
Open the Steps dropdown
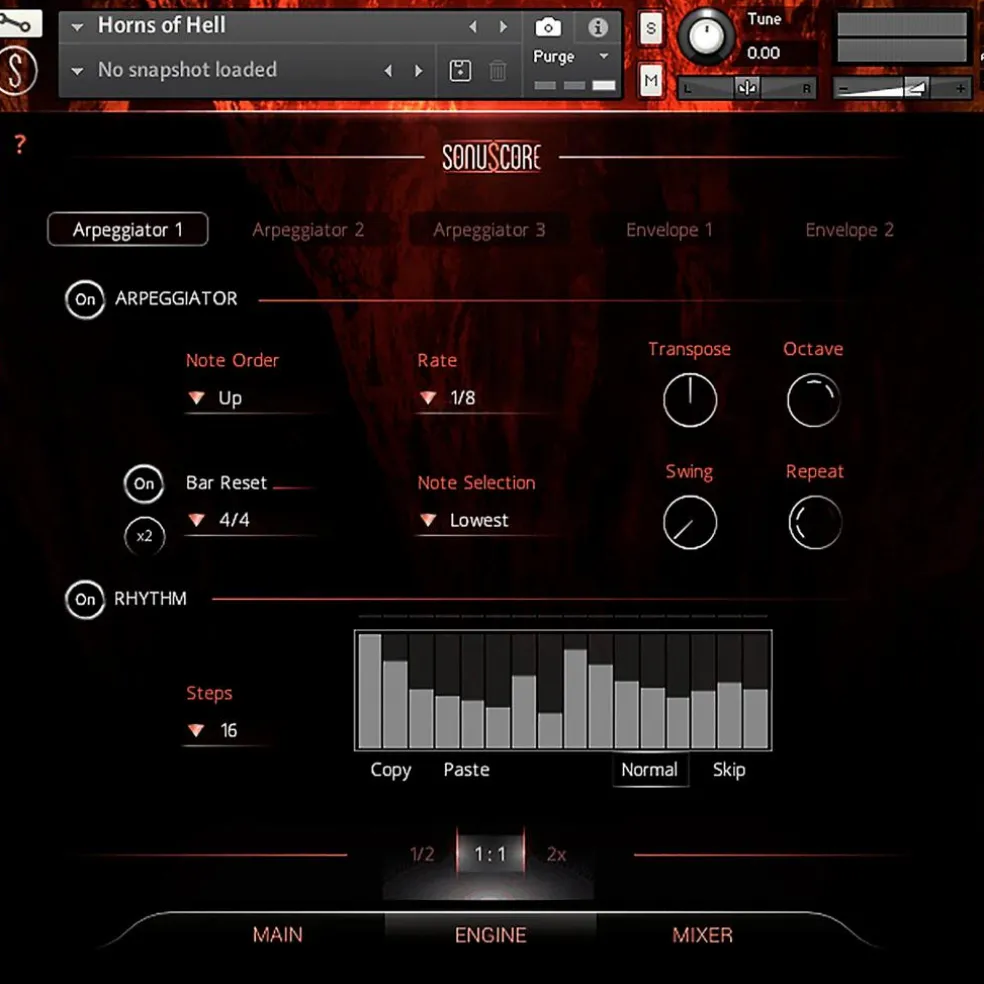tap(227, 730)
